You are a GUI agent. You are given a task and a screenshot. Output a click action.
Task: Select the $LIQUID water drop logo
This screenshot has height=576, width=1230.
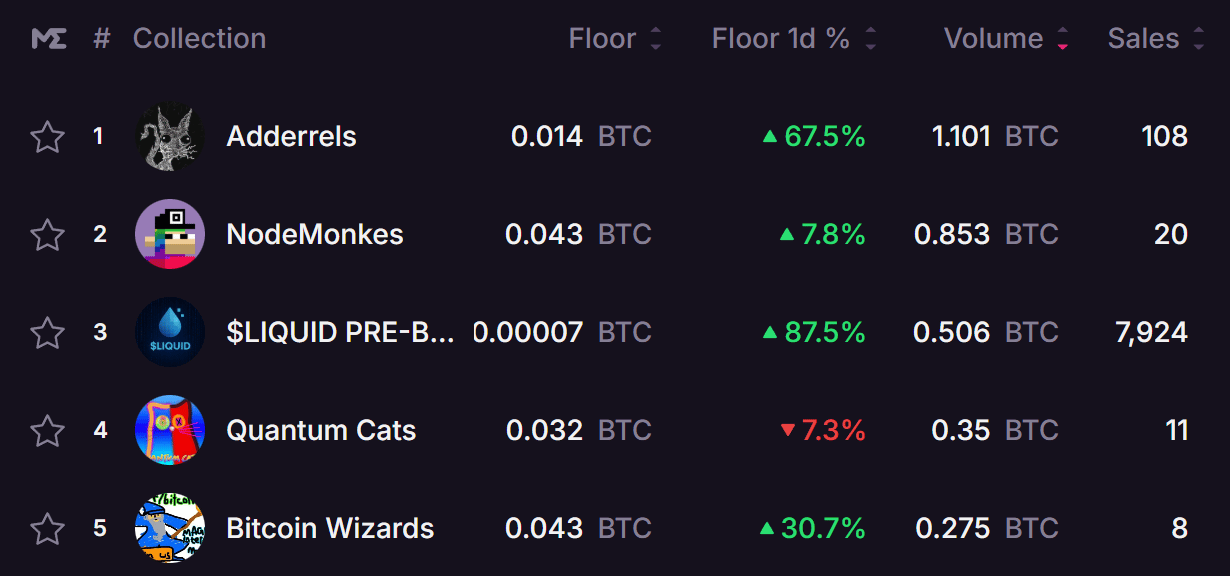pos(170,332)
